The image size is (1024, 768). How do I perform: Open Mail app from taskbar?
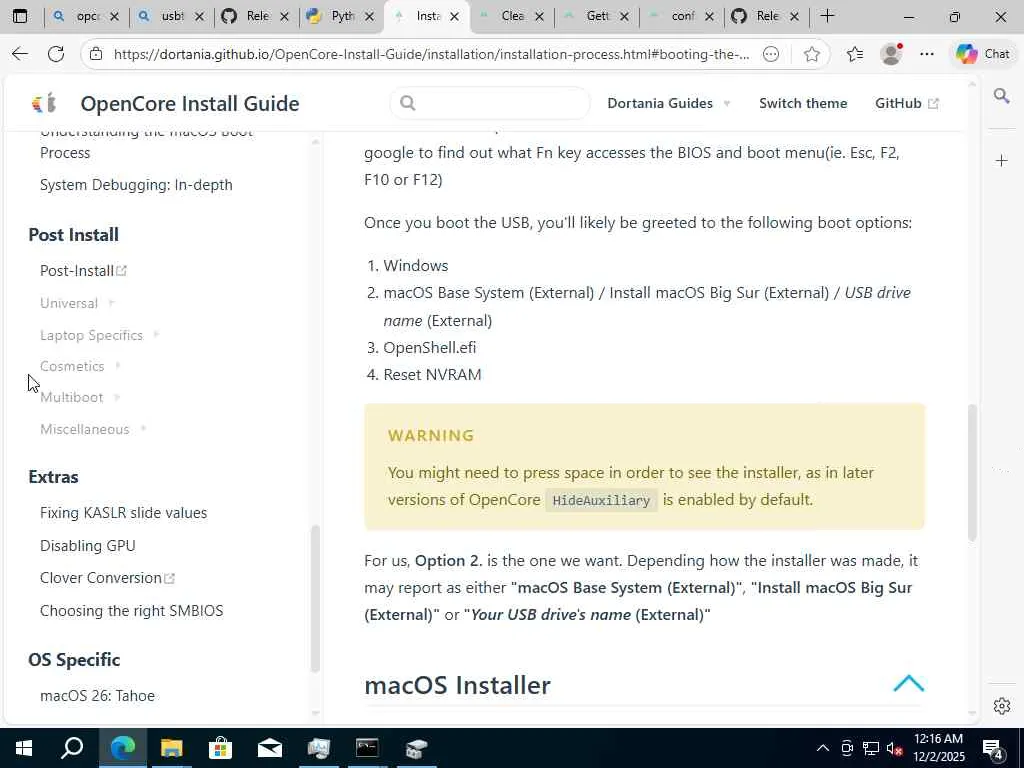pos(269,748)
